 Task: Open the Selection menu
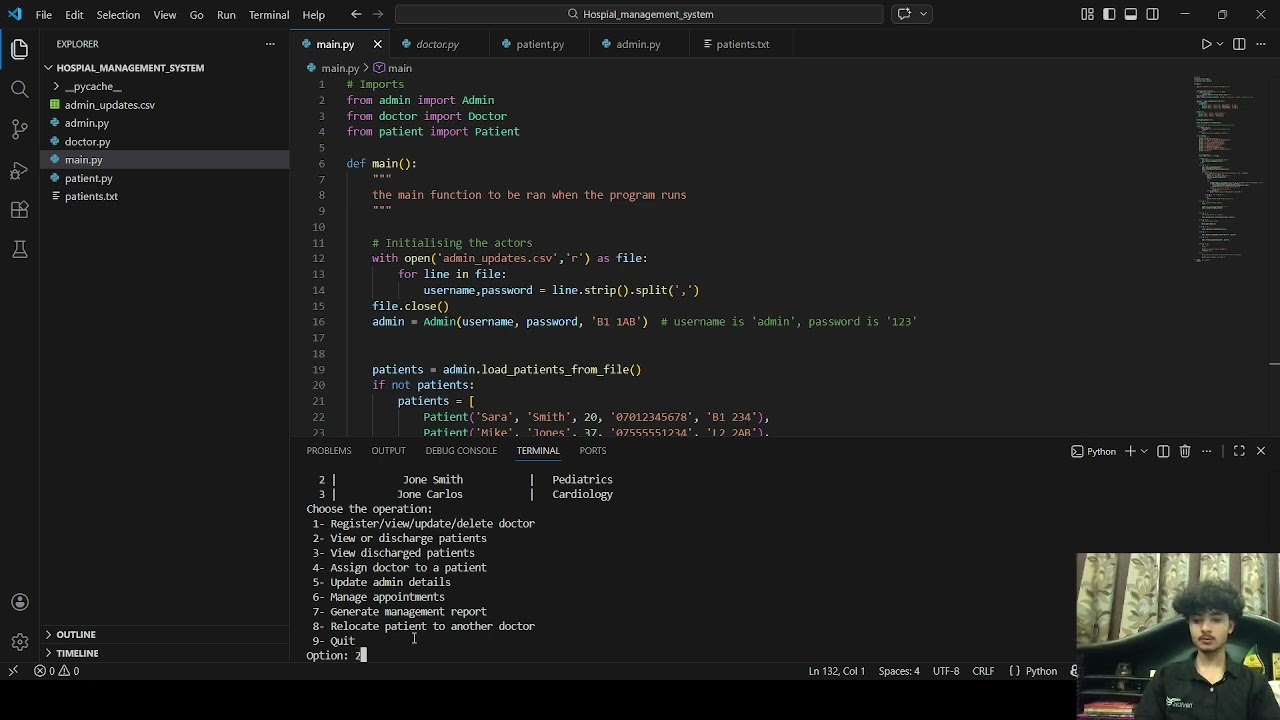click(x=118, y=15)
